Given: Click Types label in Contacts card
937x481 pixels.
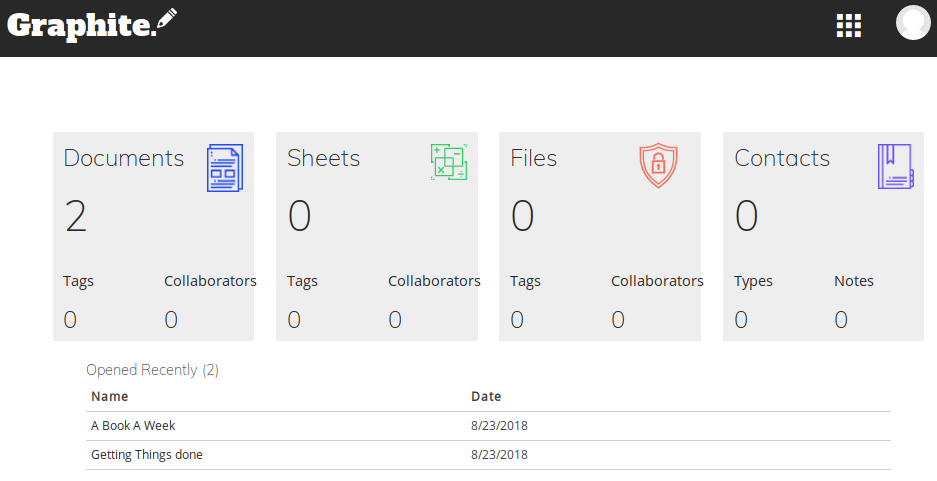Looking at the screenshot, I should 753,281.
